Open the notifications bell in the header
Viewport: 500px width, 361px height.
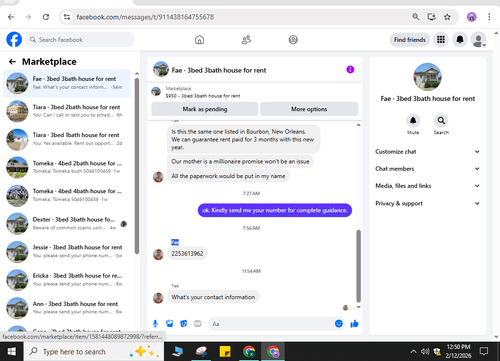click(460, 40)
